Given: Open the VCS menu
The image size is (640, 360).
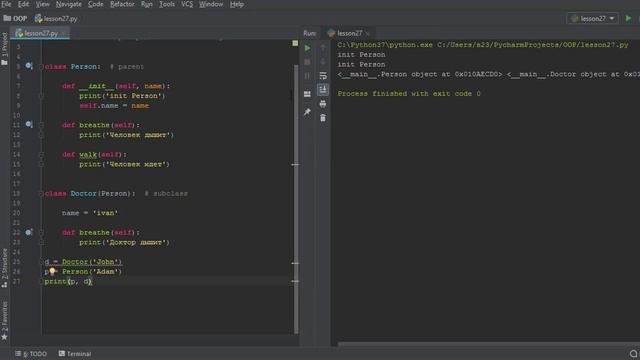Looking at the screenshot, I should click(187, 4).
